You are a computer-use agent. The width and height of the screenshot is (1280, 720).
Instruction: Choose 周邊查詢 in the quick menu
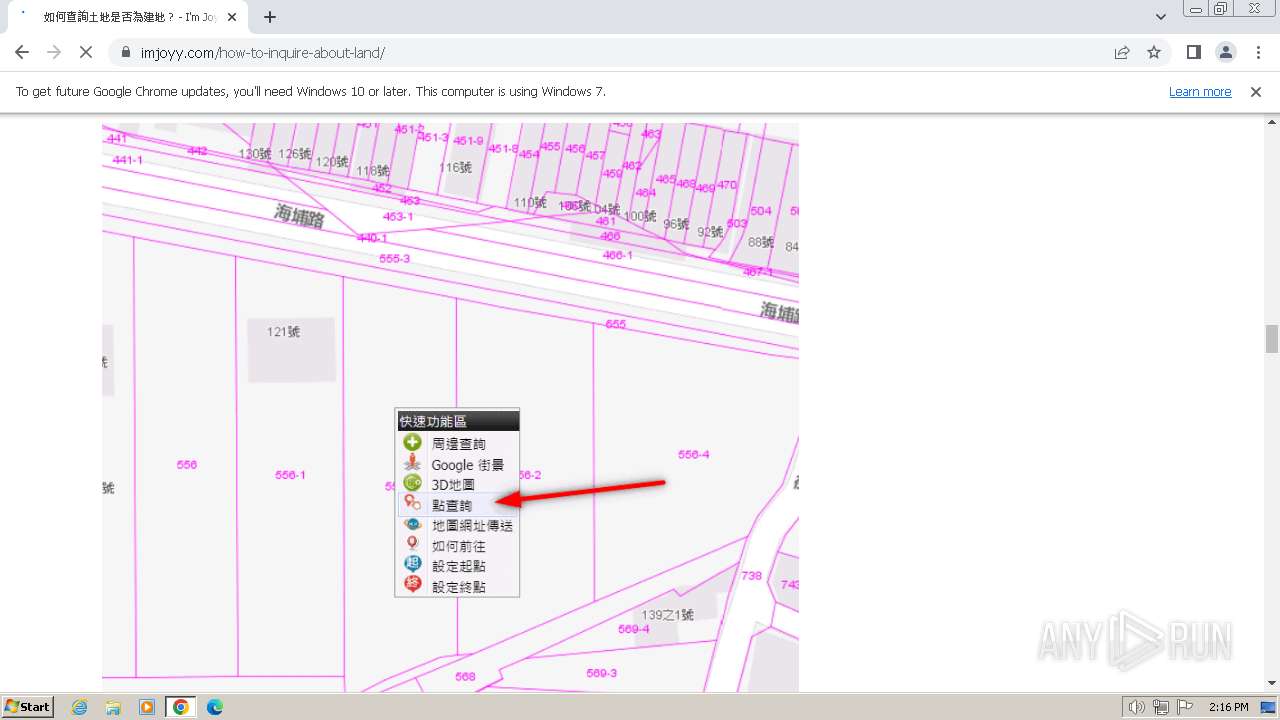[458, 444]
